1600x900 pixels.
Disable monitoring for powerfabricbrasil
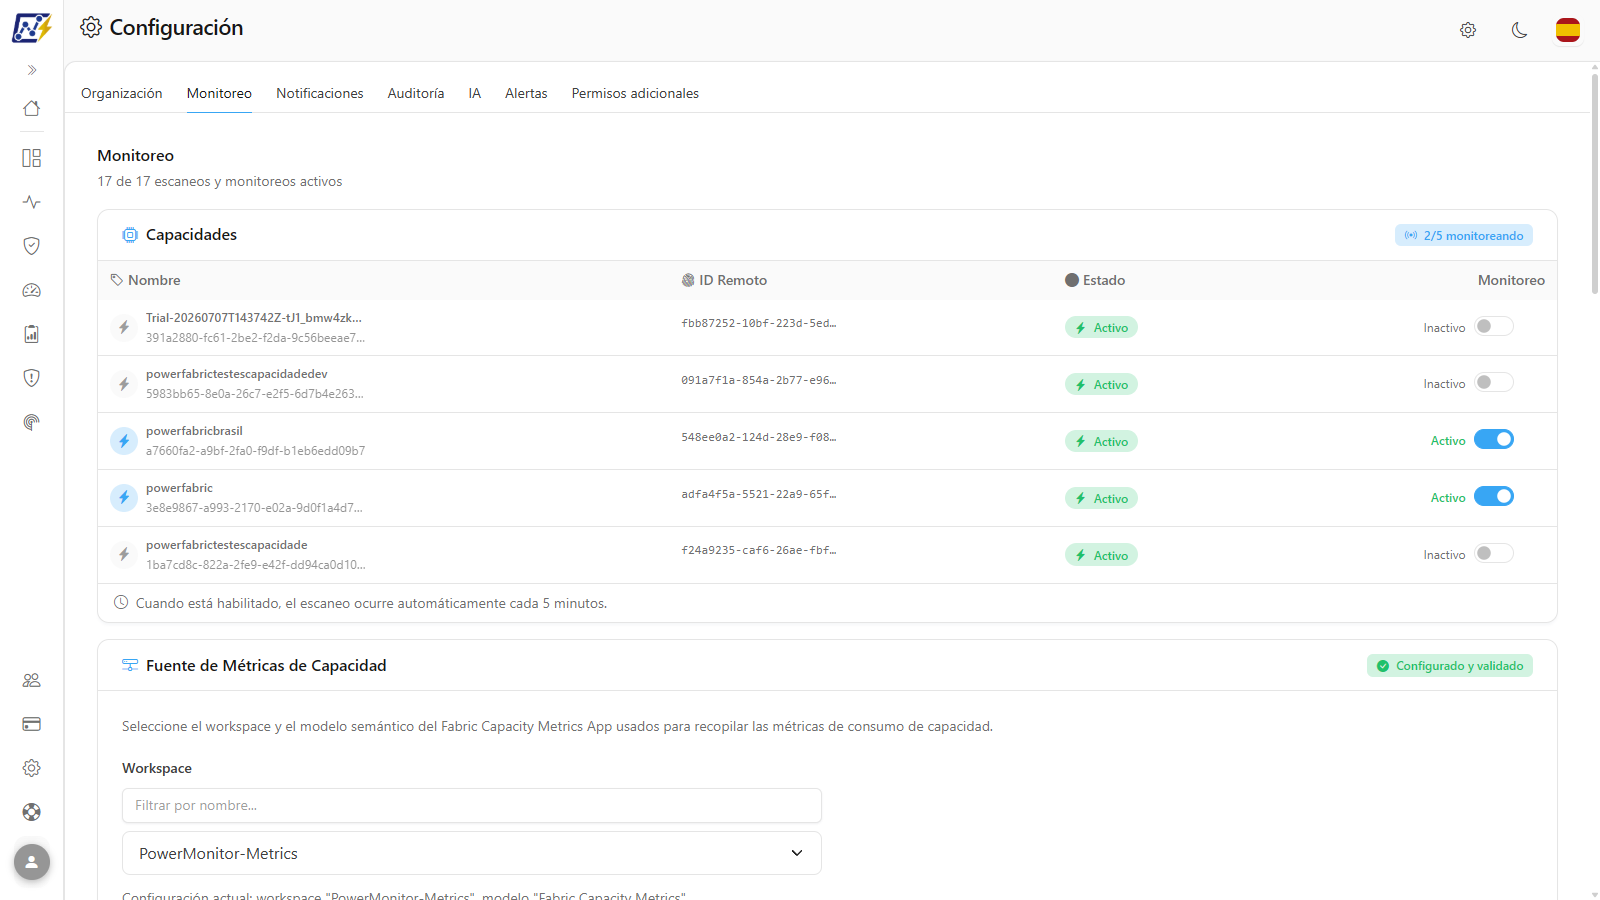(x=1493, y=440)
